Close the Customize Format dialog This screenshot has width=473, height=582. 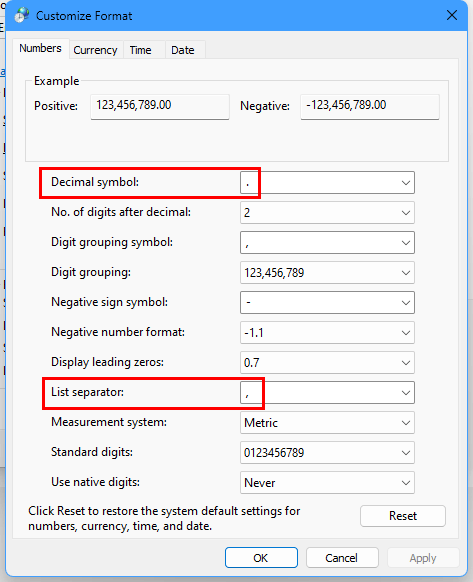[451, 15]
